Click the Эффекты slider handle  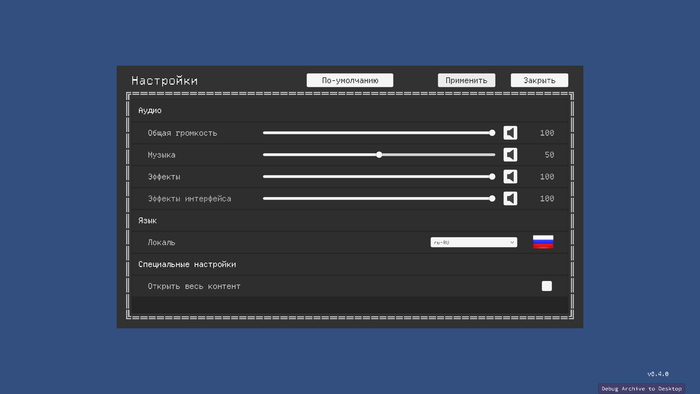492,177
